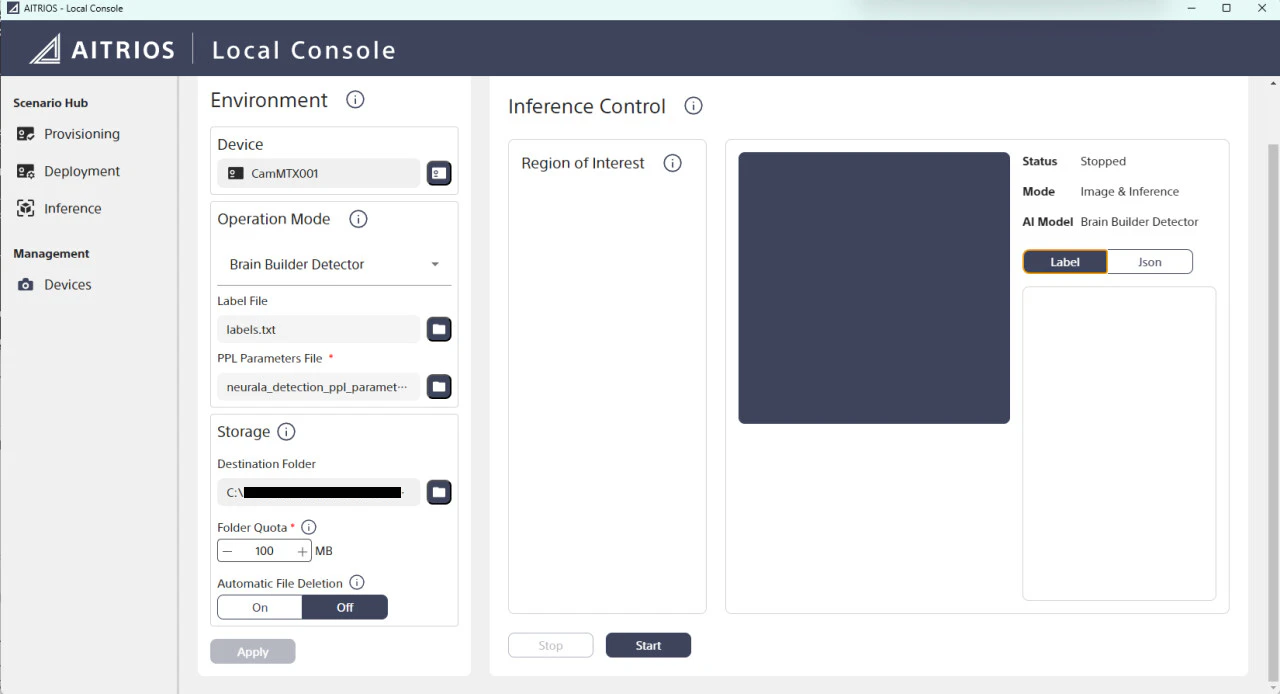Click the neurala_detection_ppl_paramet… field
The image size is (1280, 694).
pos(319,387)
